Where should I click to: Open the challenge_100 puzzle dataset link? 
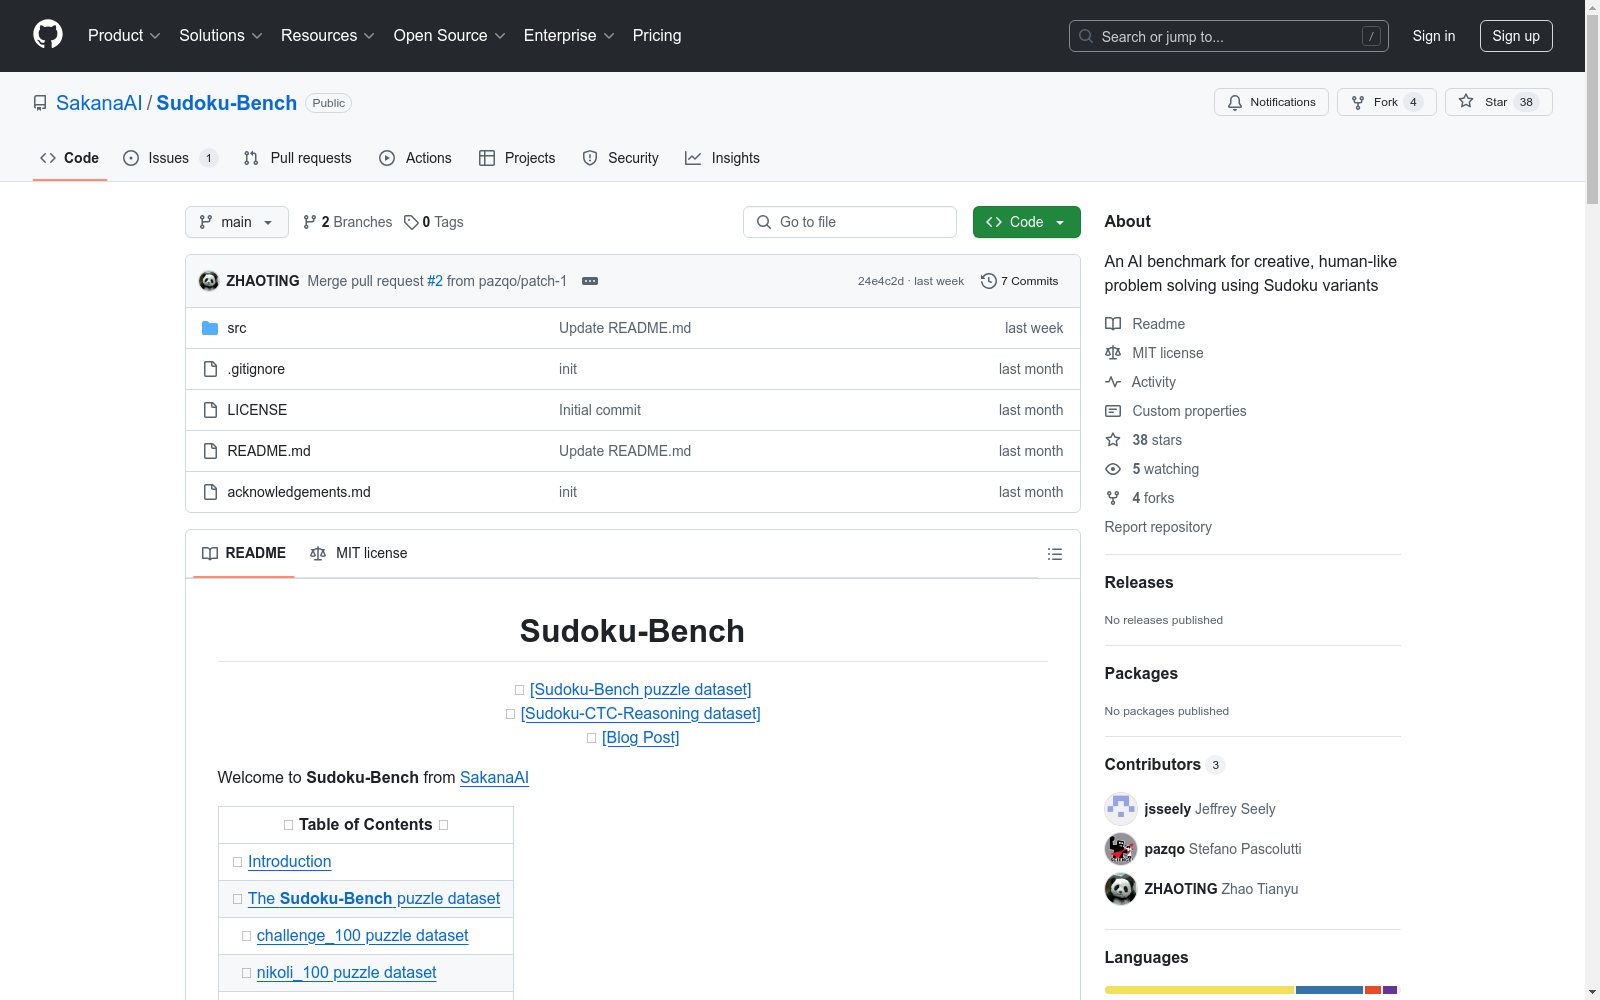point(362,935)
